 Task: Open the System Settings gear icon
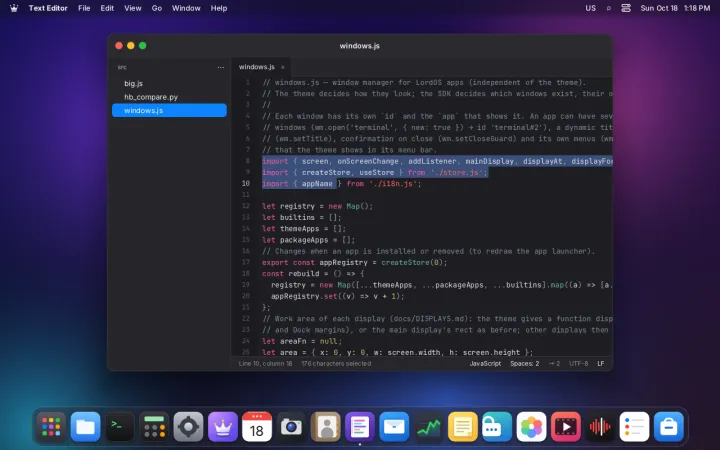click(188, 427)
